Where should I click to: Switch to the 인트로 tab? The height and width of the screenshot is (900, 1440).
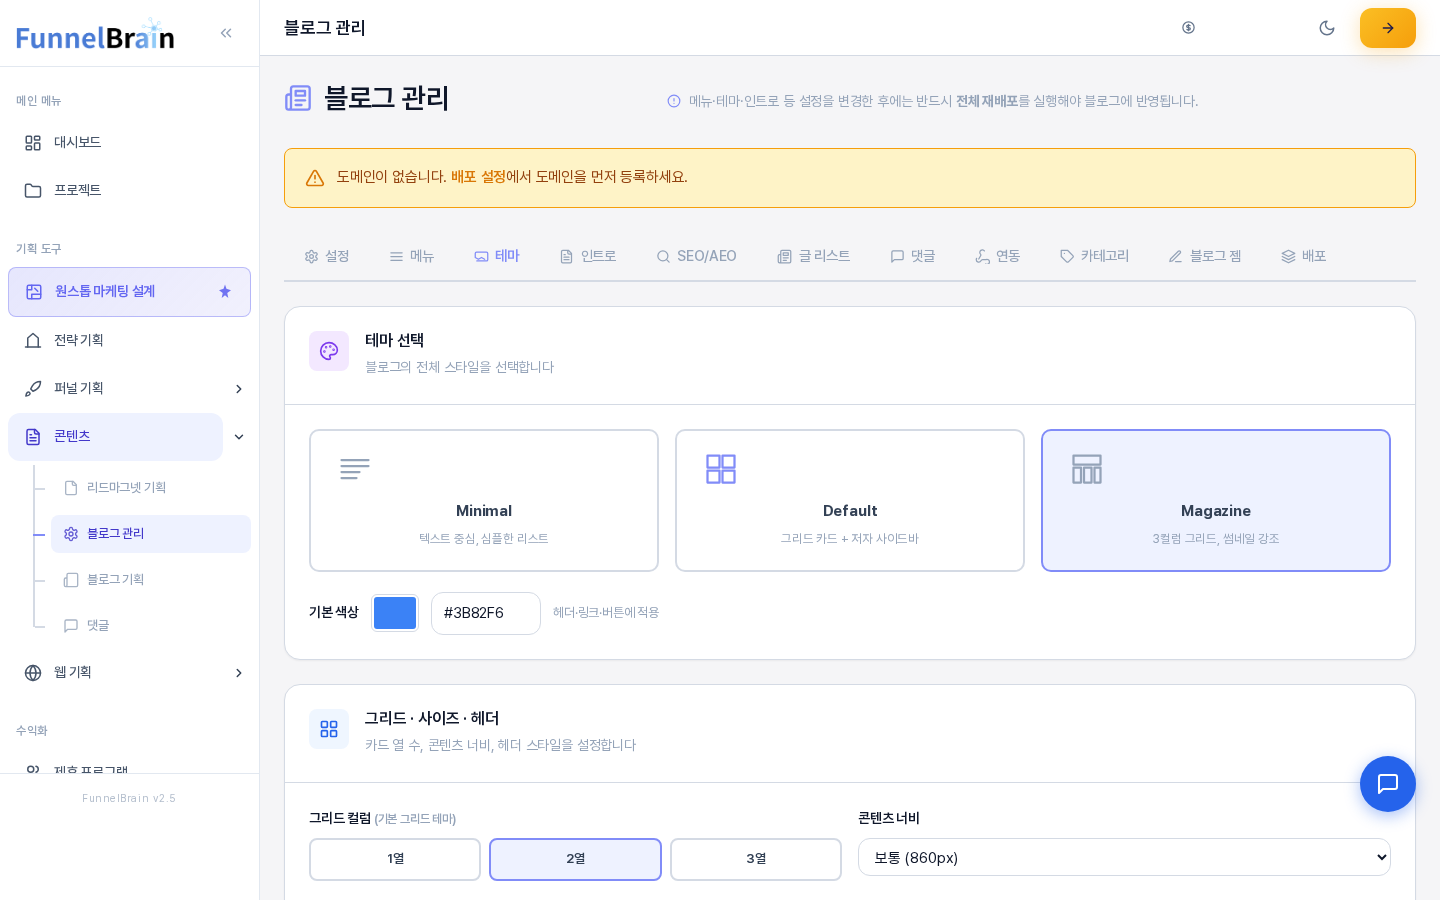(x=588, y=257)
